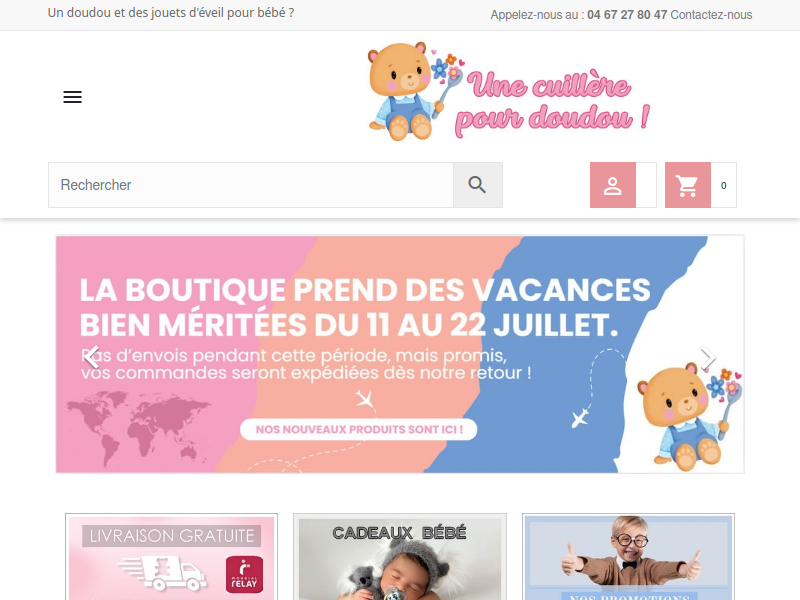Click the vacation announcement slider banner
This screenshot has height=600, width=800.
(x=400, y=354)
